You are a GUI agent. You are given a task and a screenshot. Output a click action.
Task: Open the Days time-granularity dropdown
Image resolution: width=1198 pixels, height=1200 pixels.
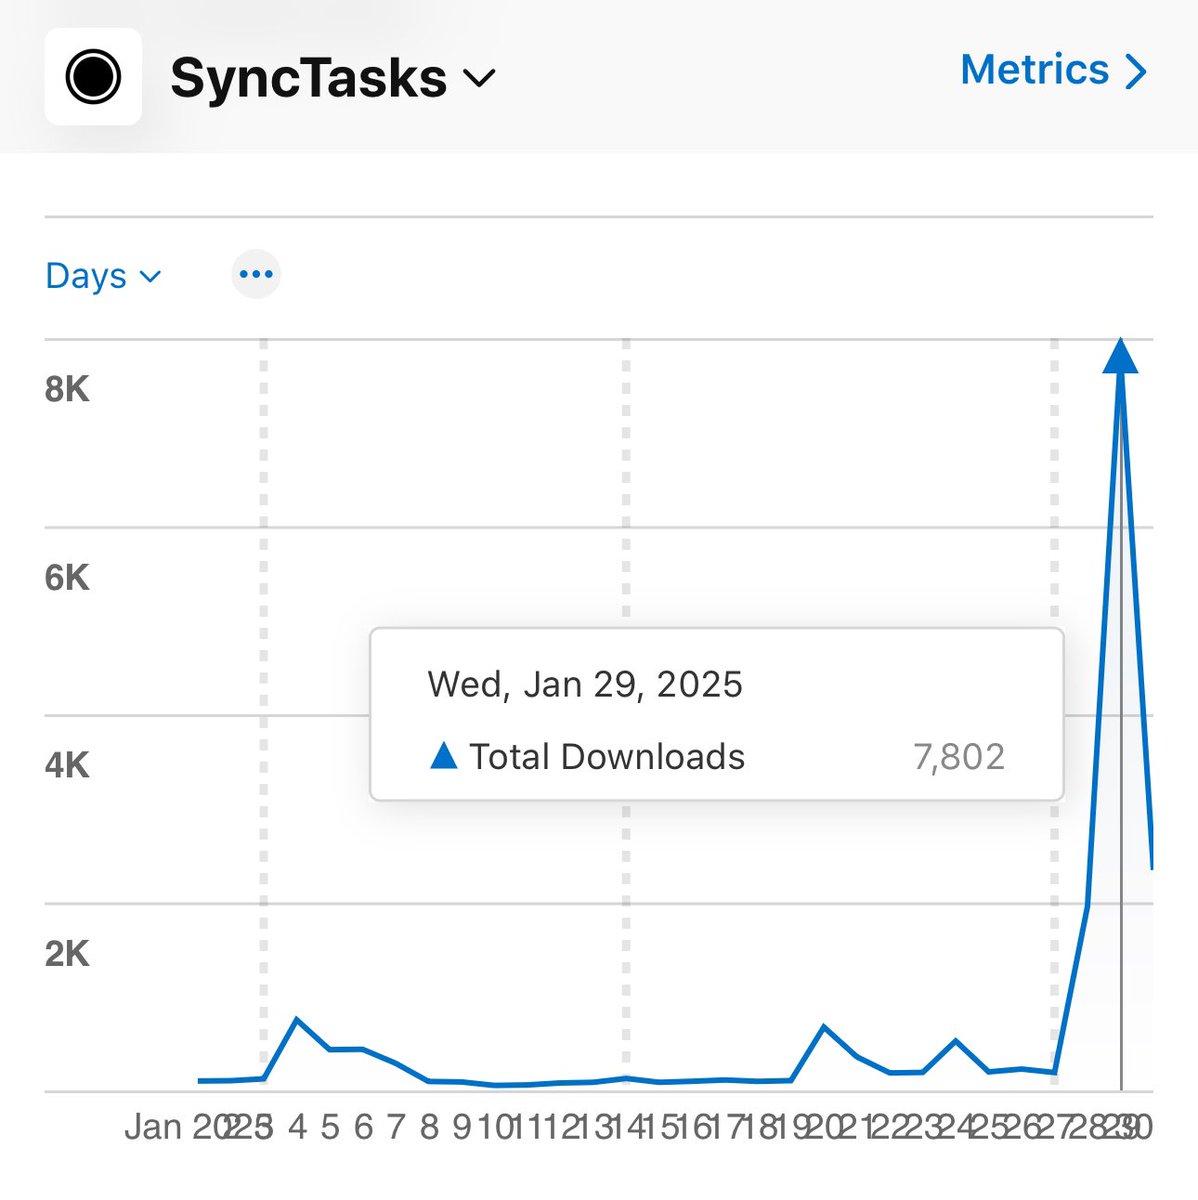103,276
